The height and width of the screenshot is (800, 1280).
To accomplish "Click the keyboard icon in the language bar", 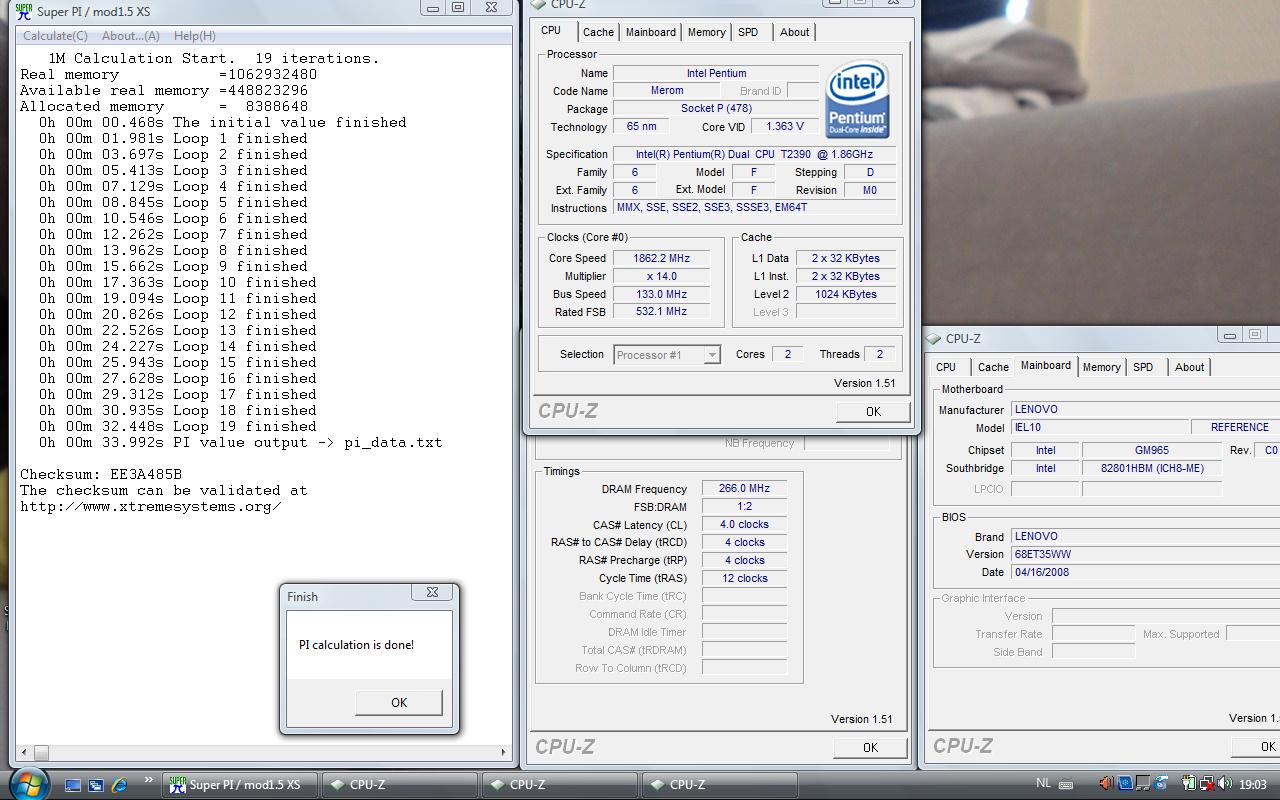I will (x=1066, y=785).
